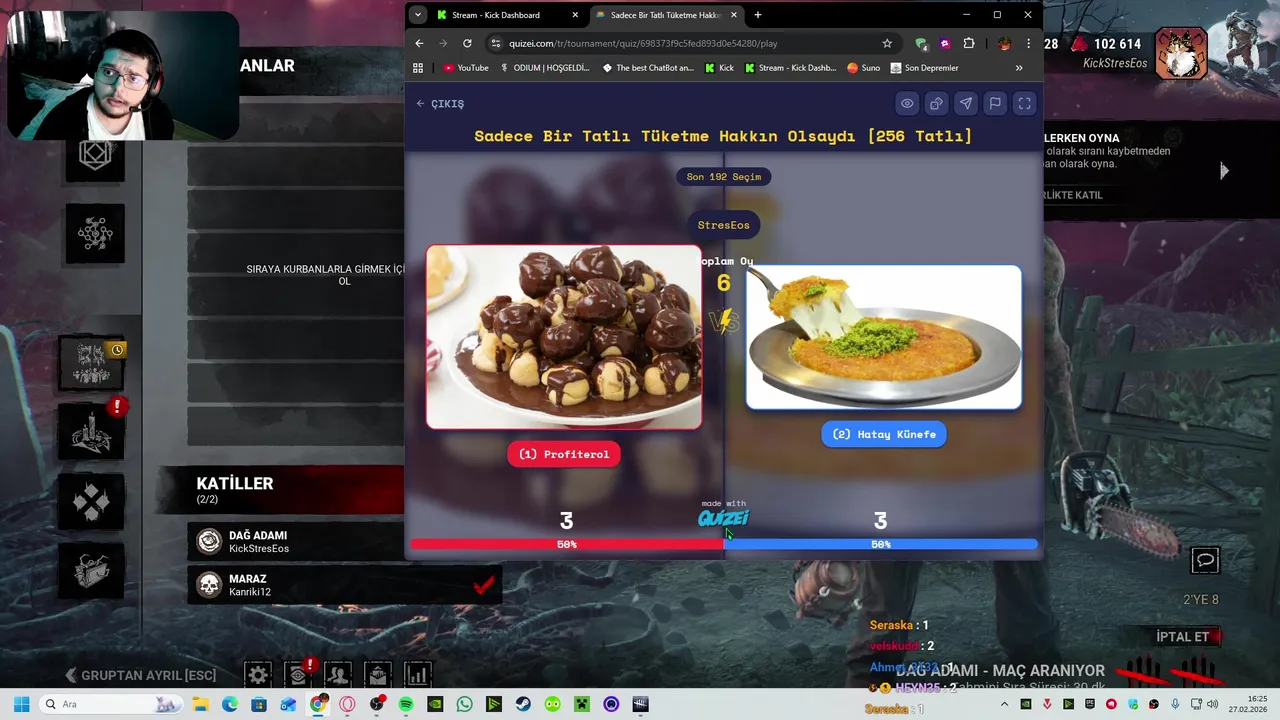This screenshot has height=720, width=1280.
Task: Expand Chrome tab search dropdown
Action: tap(418, 15)
